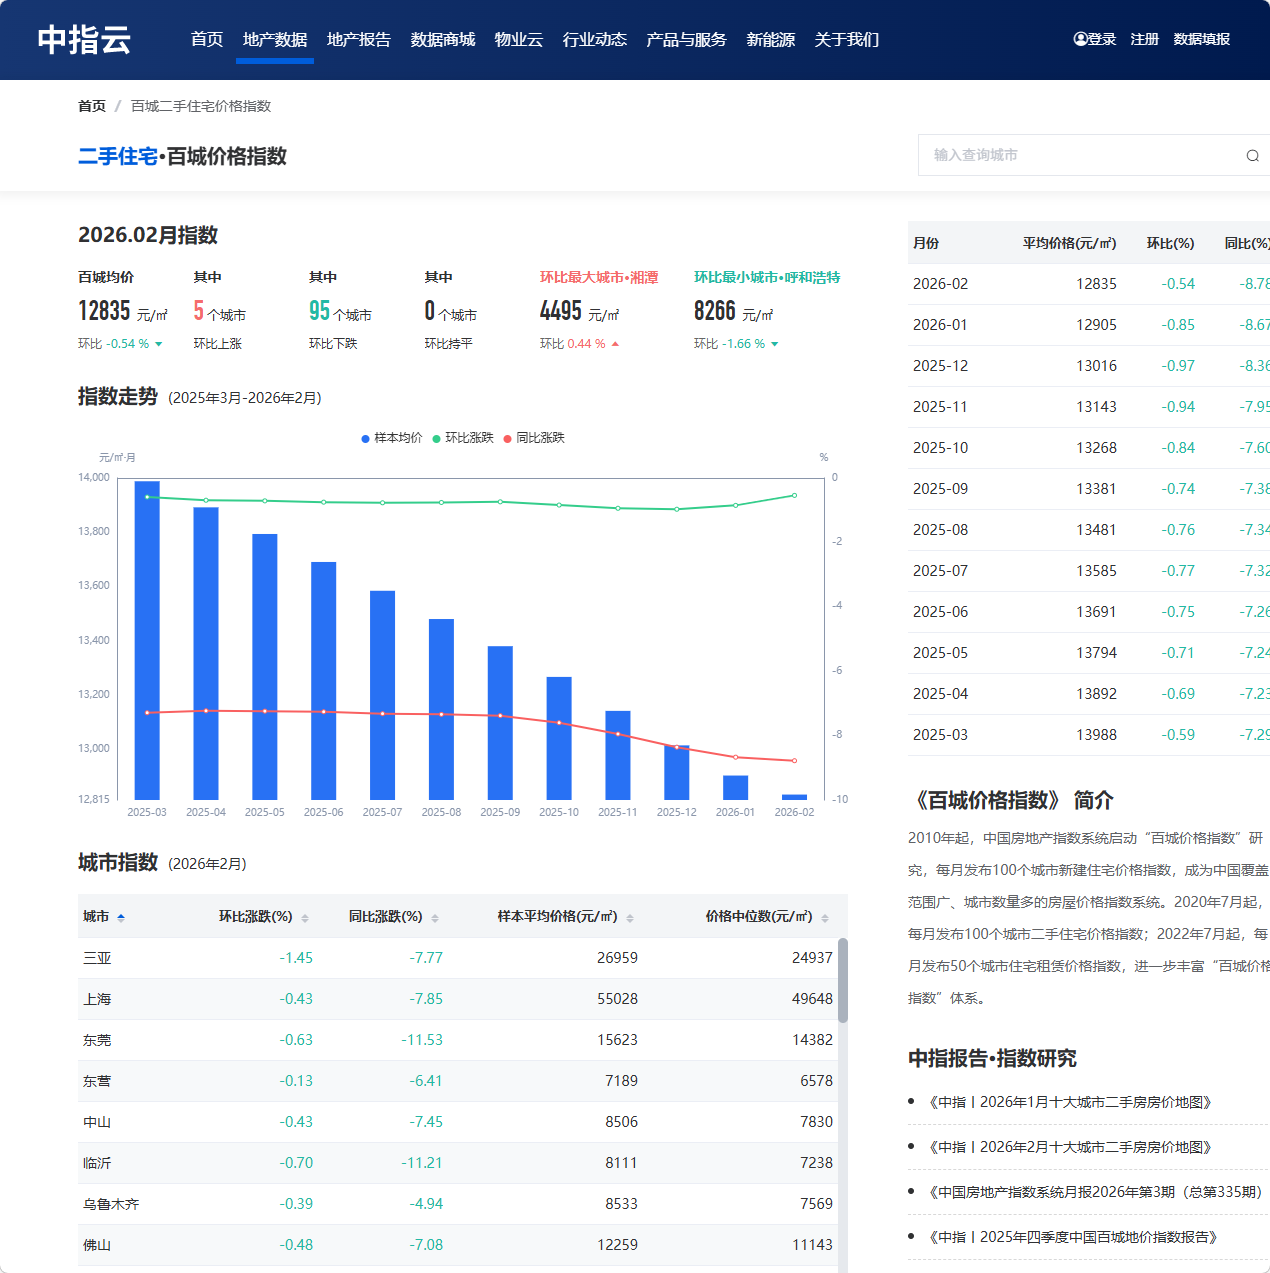This screenshot has height=1273, width=1270.
Task: Click the 注册 link
Action: click(1143, 38)
